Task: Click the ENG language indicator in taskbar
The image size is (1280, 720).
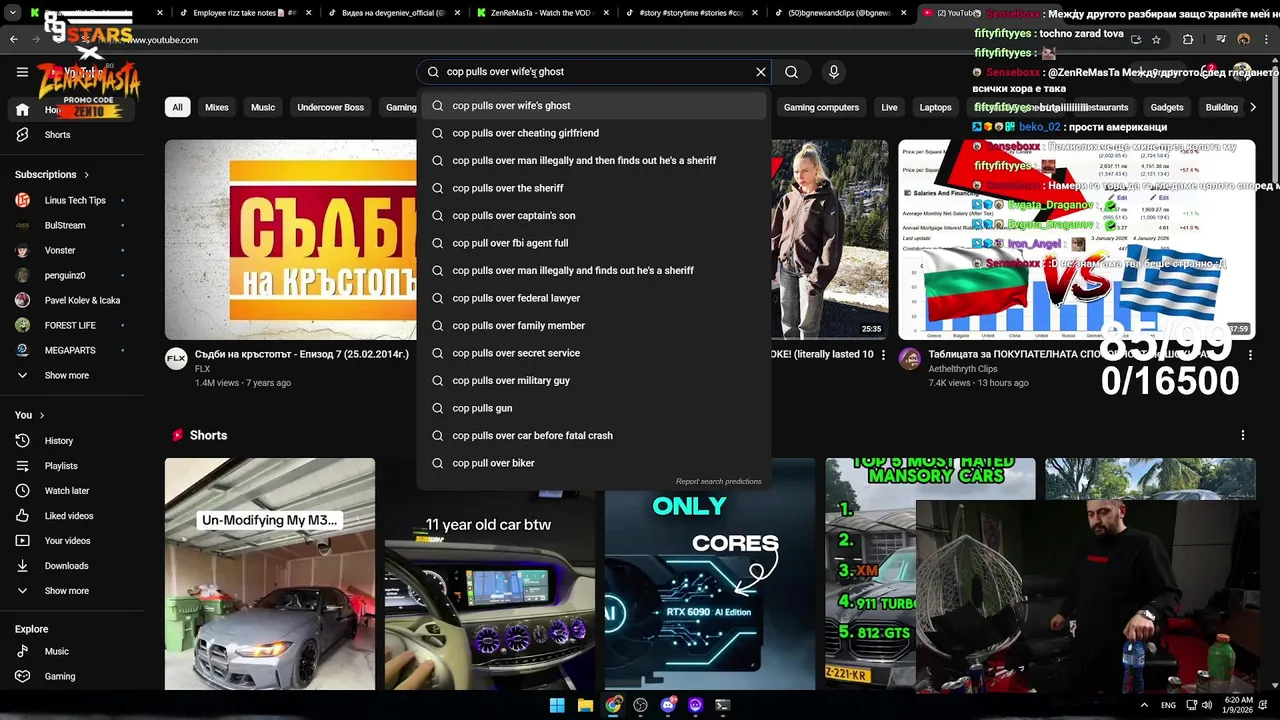Action: point(1168,705)
